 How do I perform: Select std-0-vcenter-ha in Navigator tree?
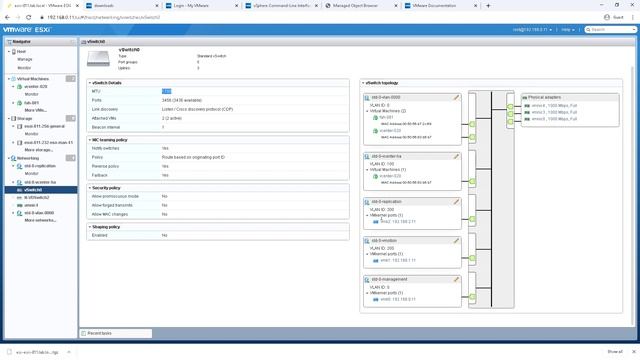coord(40,182)
